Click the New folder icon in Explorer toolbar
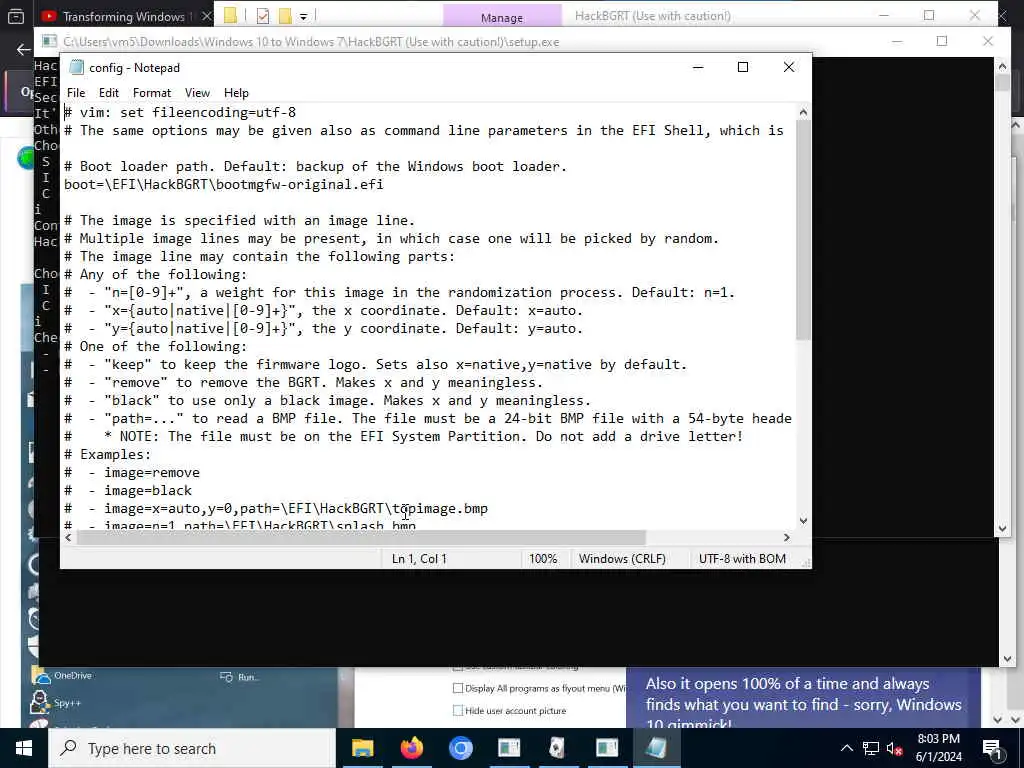Image resolution: width=1024 pixels, height=768 pixels. pos(285,16)
